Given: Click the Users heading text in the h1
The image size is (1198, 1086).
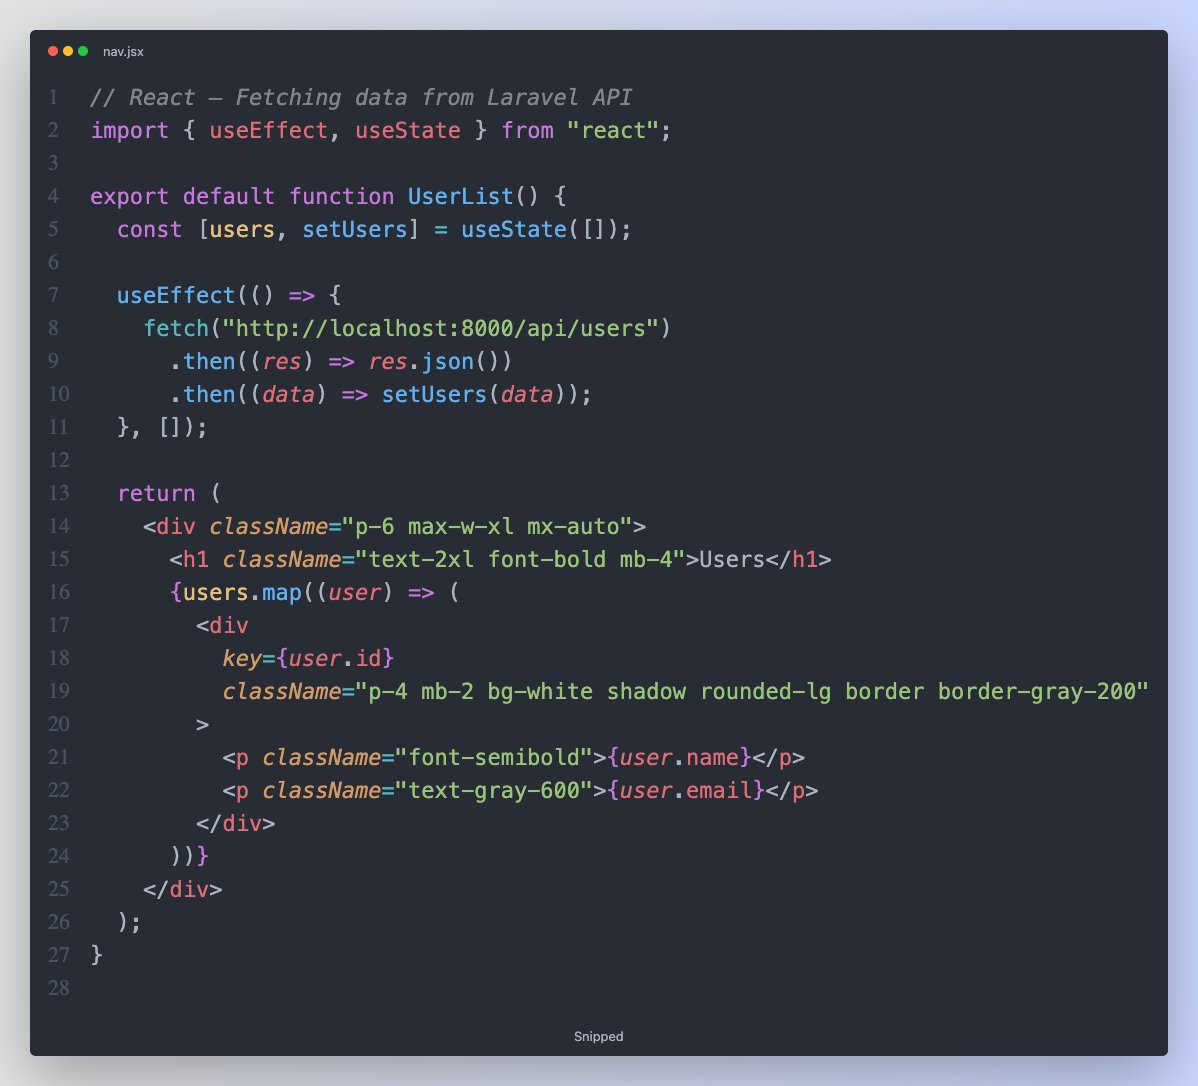Looking at the screenshot, I should coord(731,559).
